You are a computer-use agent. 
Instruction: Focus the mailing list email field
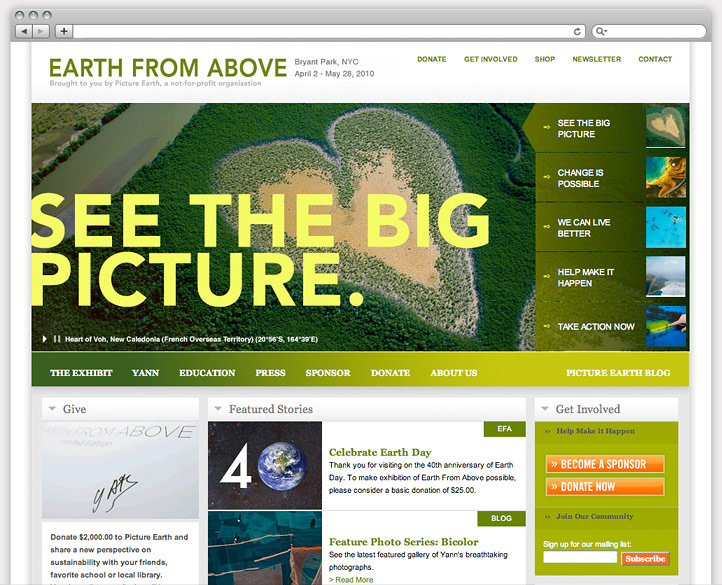pyautogui.click(x=580, y=557)
